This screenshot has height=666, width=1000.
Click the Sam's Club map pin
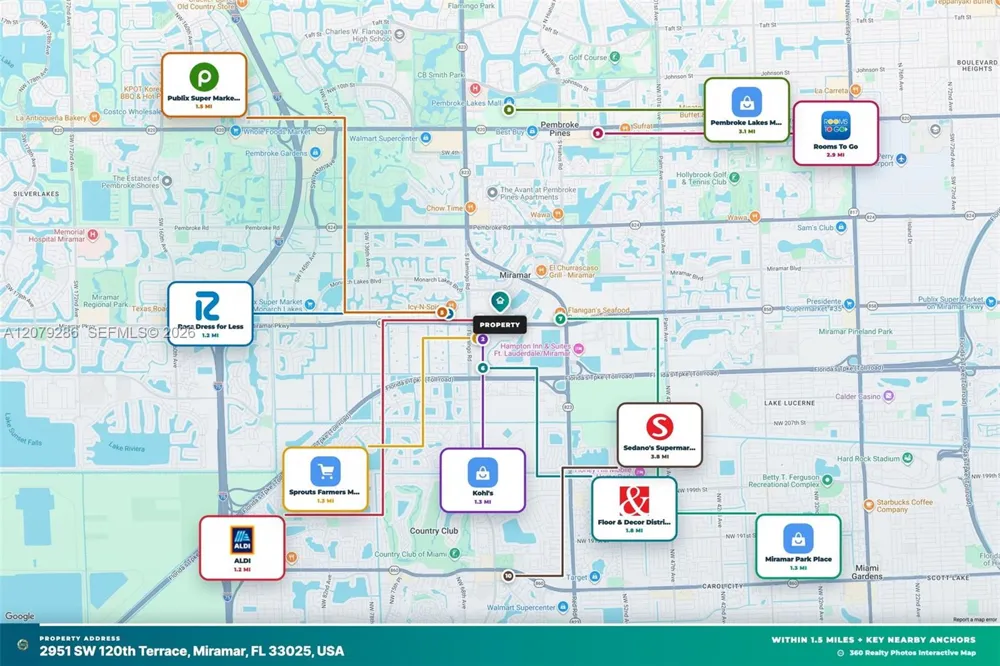(x=841, y=227)
